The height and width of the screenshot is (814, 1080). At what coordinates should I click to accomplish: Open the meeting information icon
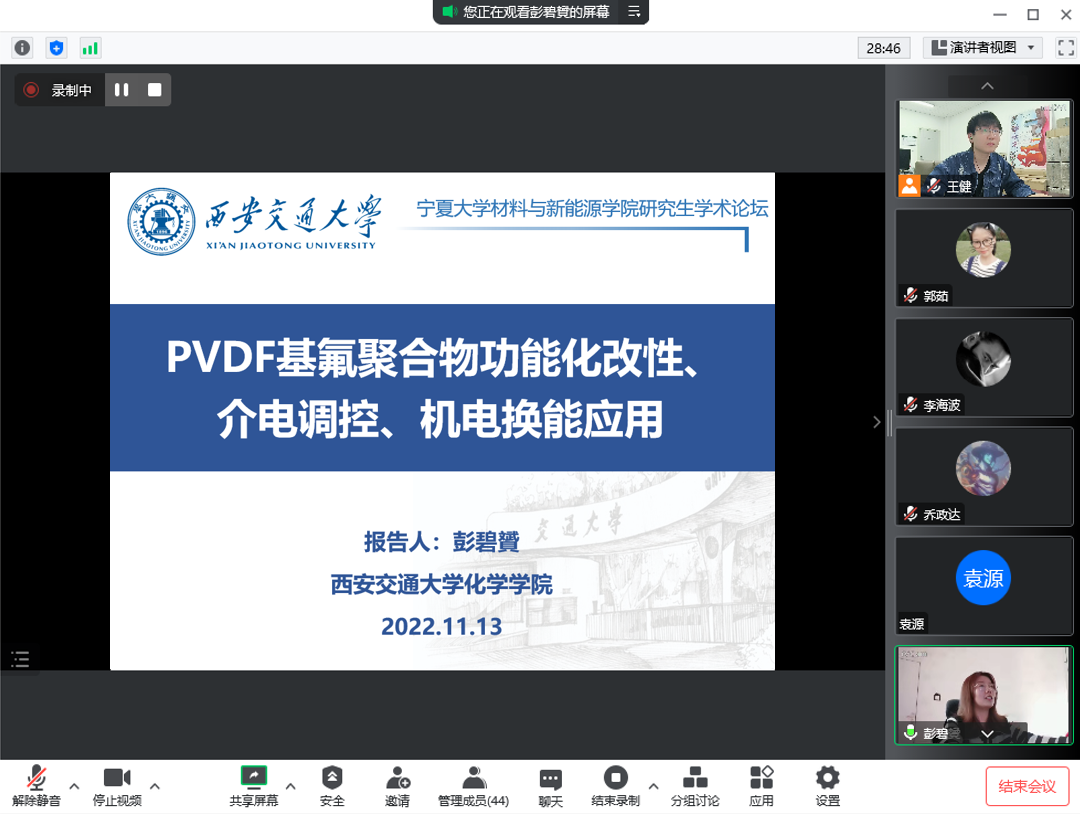22,48
